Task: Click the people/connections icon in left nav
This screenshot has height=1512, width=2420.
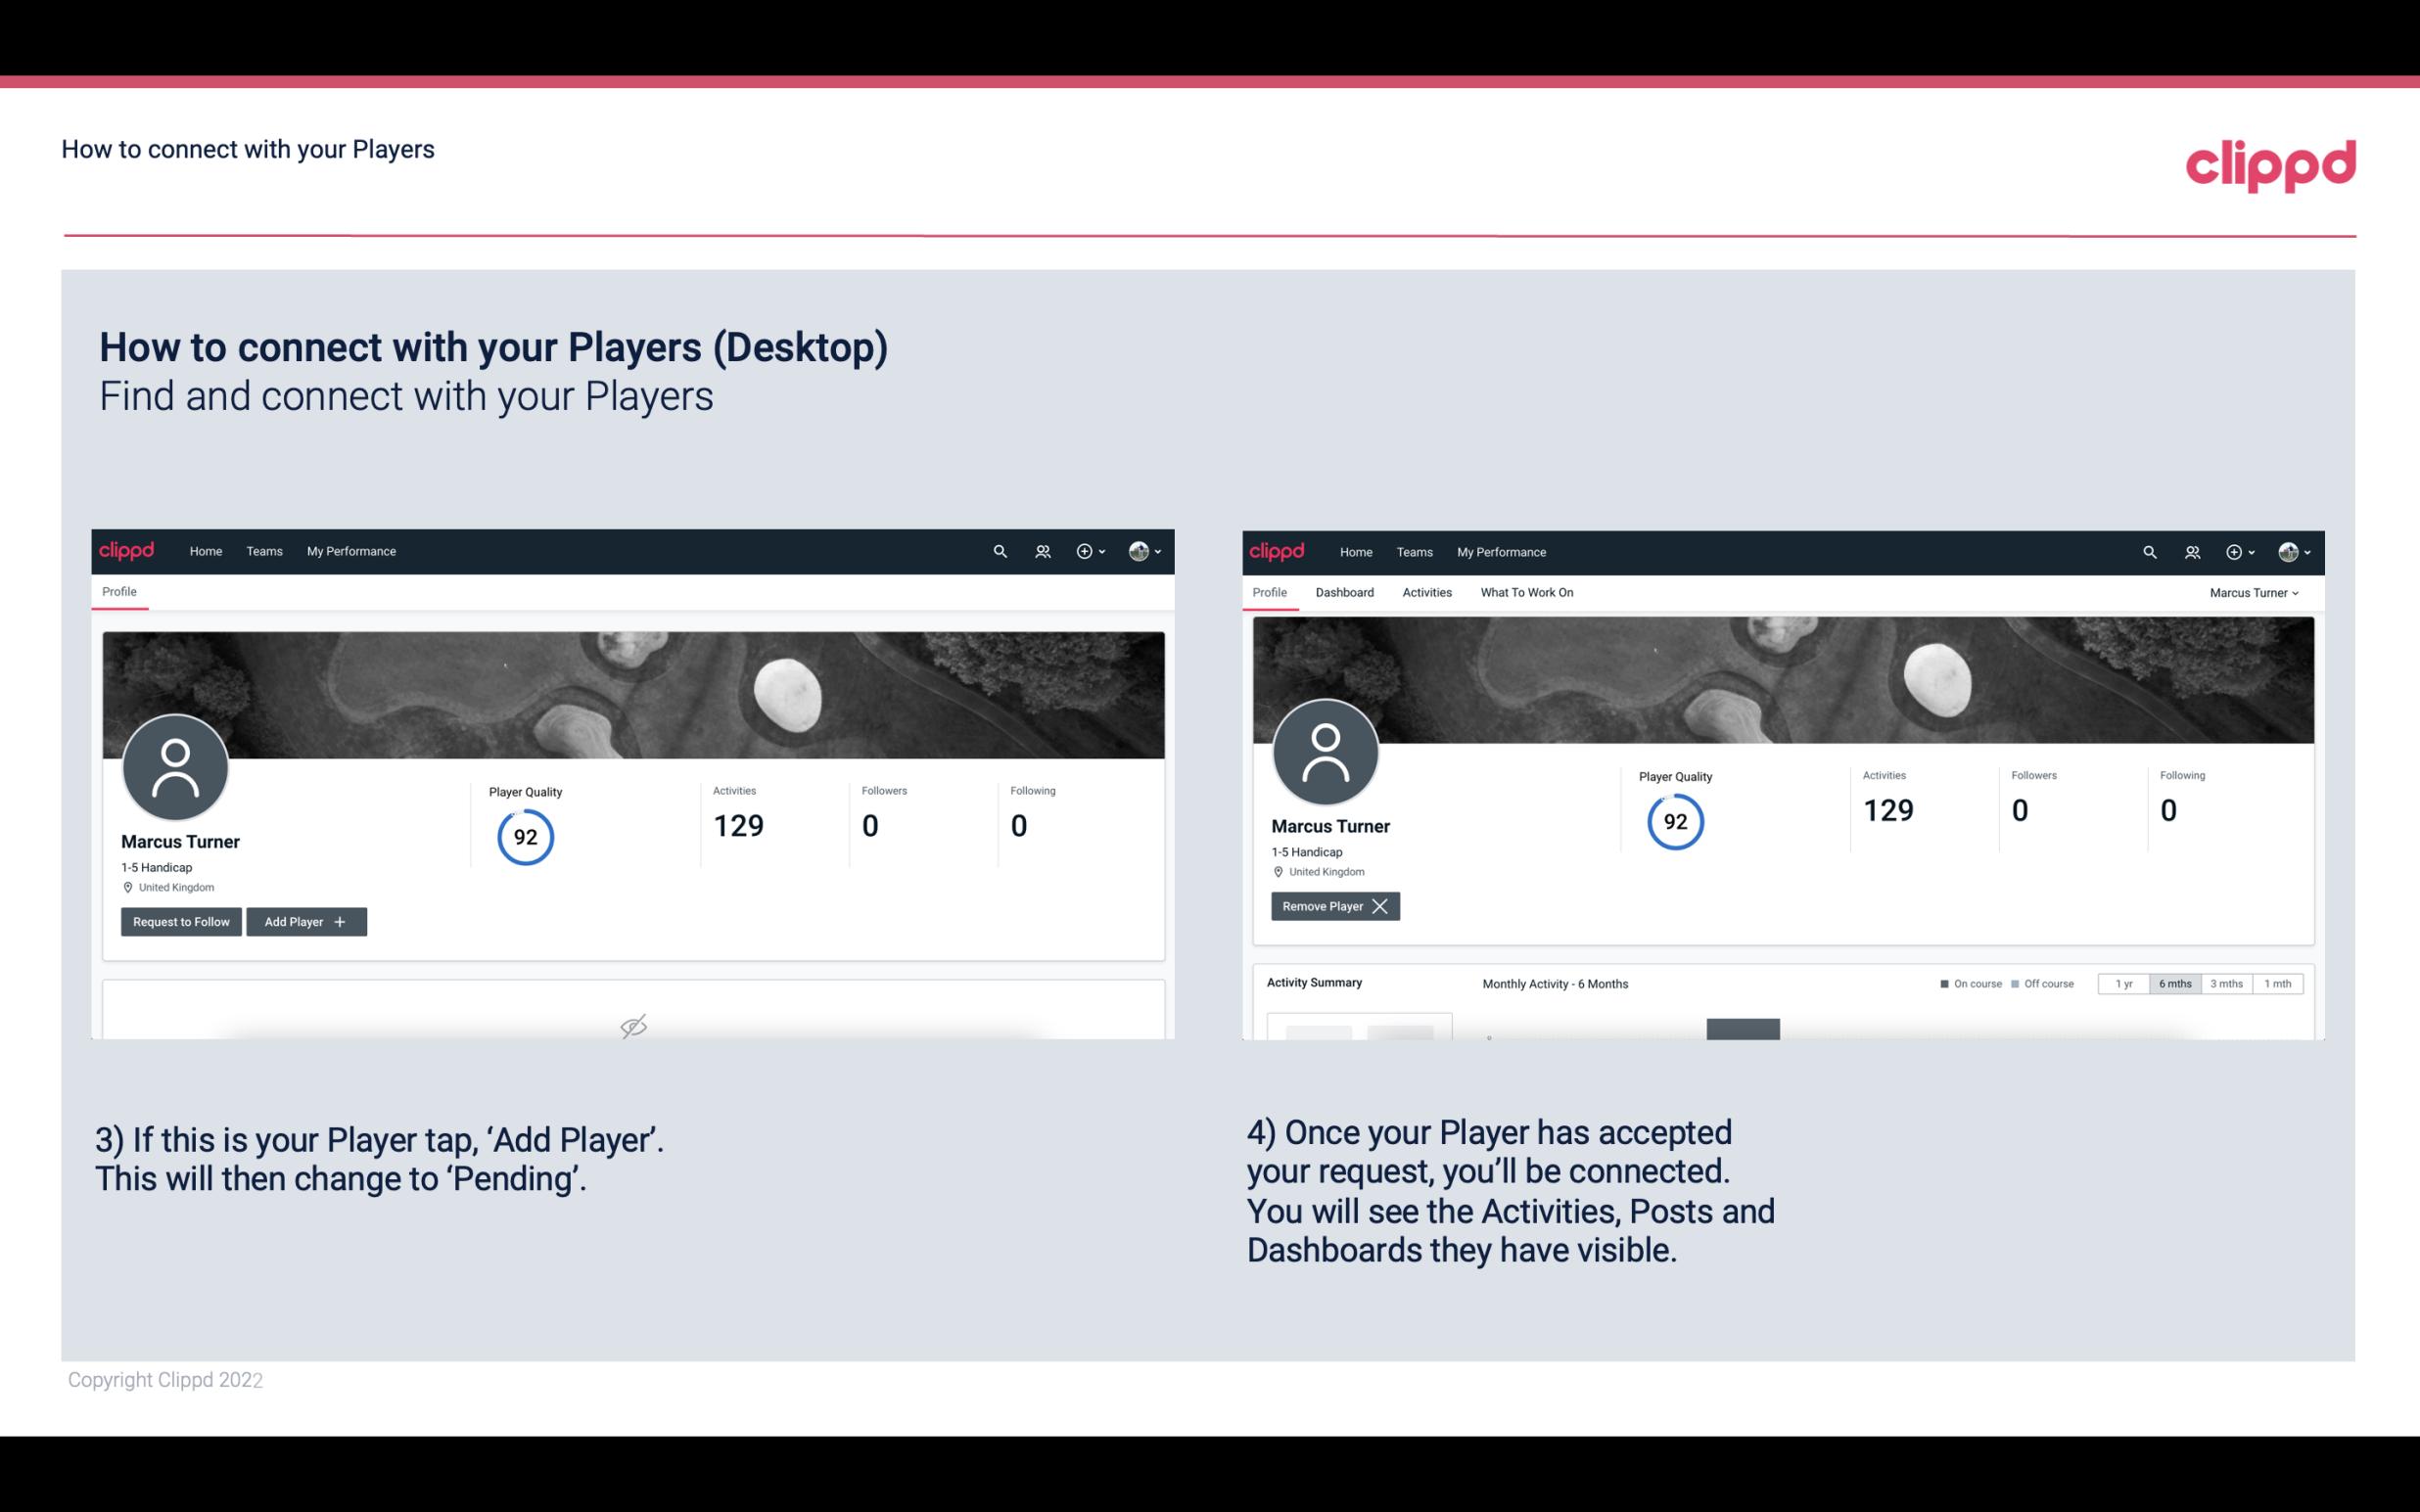Action: [x=1040, y=550]
